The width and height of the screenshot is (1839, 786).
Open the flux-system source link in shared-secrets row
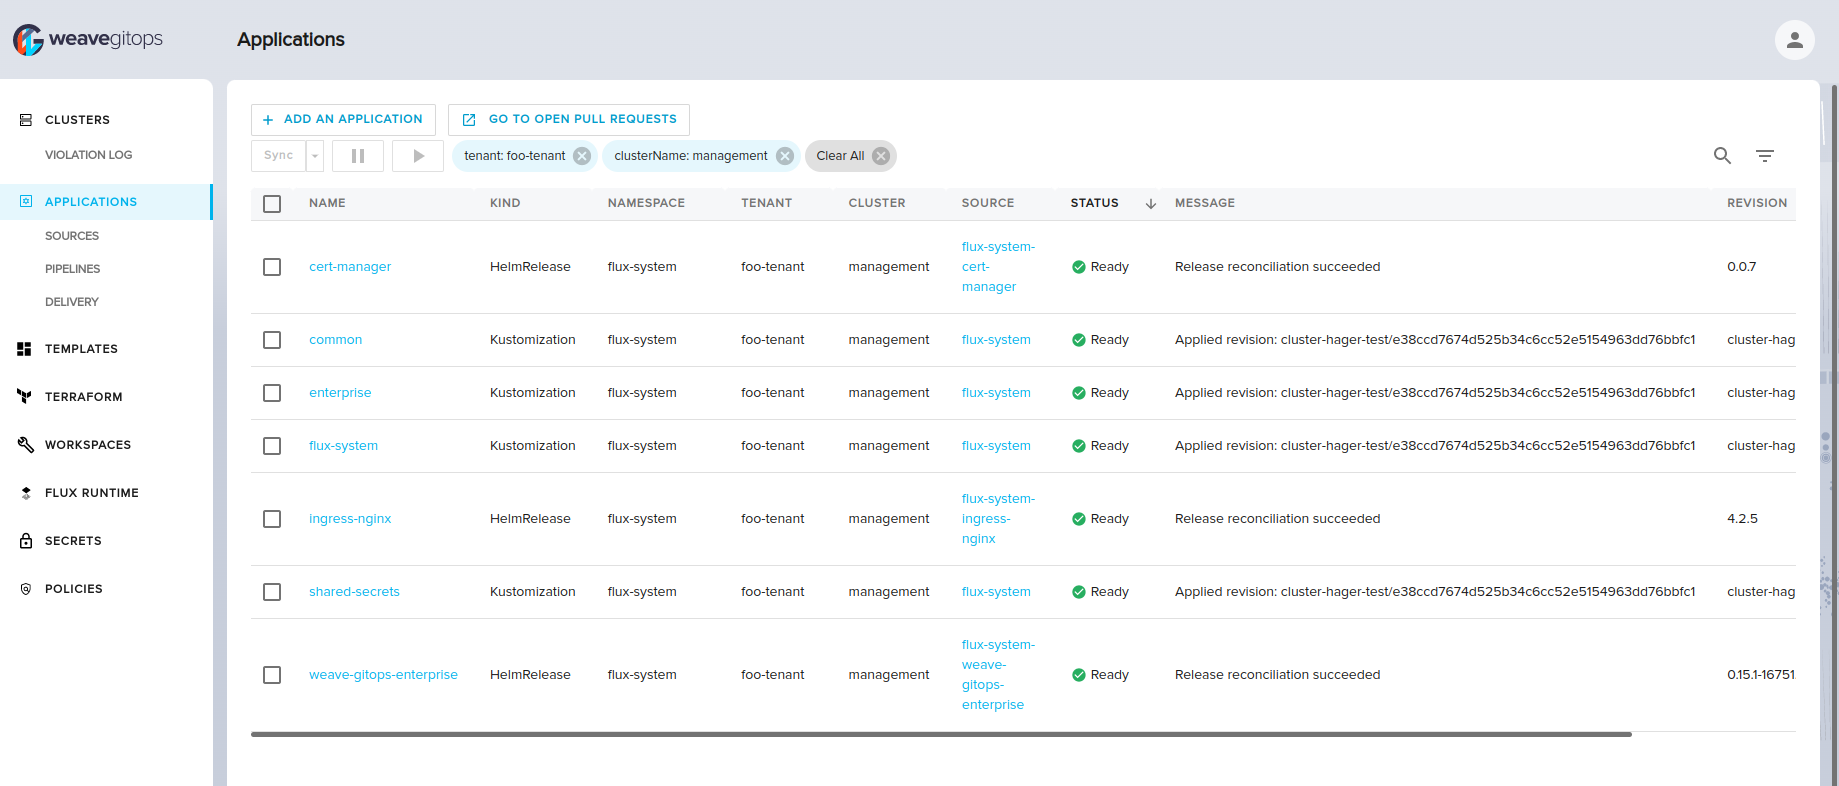click(x=996, y=592)
